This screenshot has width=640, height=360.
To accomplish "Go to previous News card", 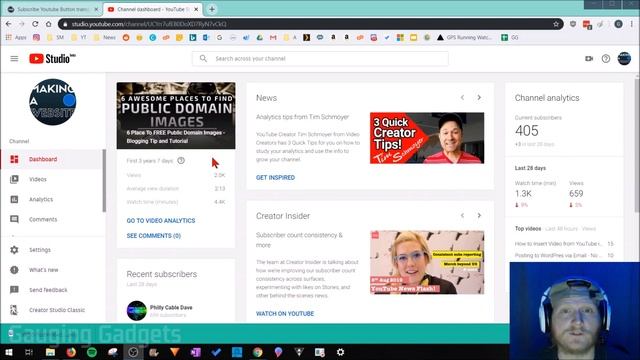I will [462, 98].
